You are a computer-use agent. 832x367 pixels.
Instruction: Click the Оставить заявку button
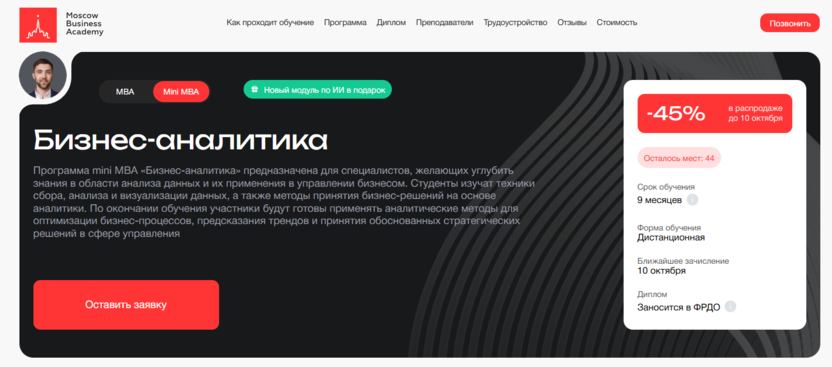coord(126,305)
